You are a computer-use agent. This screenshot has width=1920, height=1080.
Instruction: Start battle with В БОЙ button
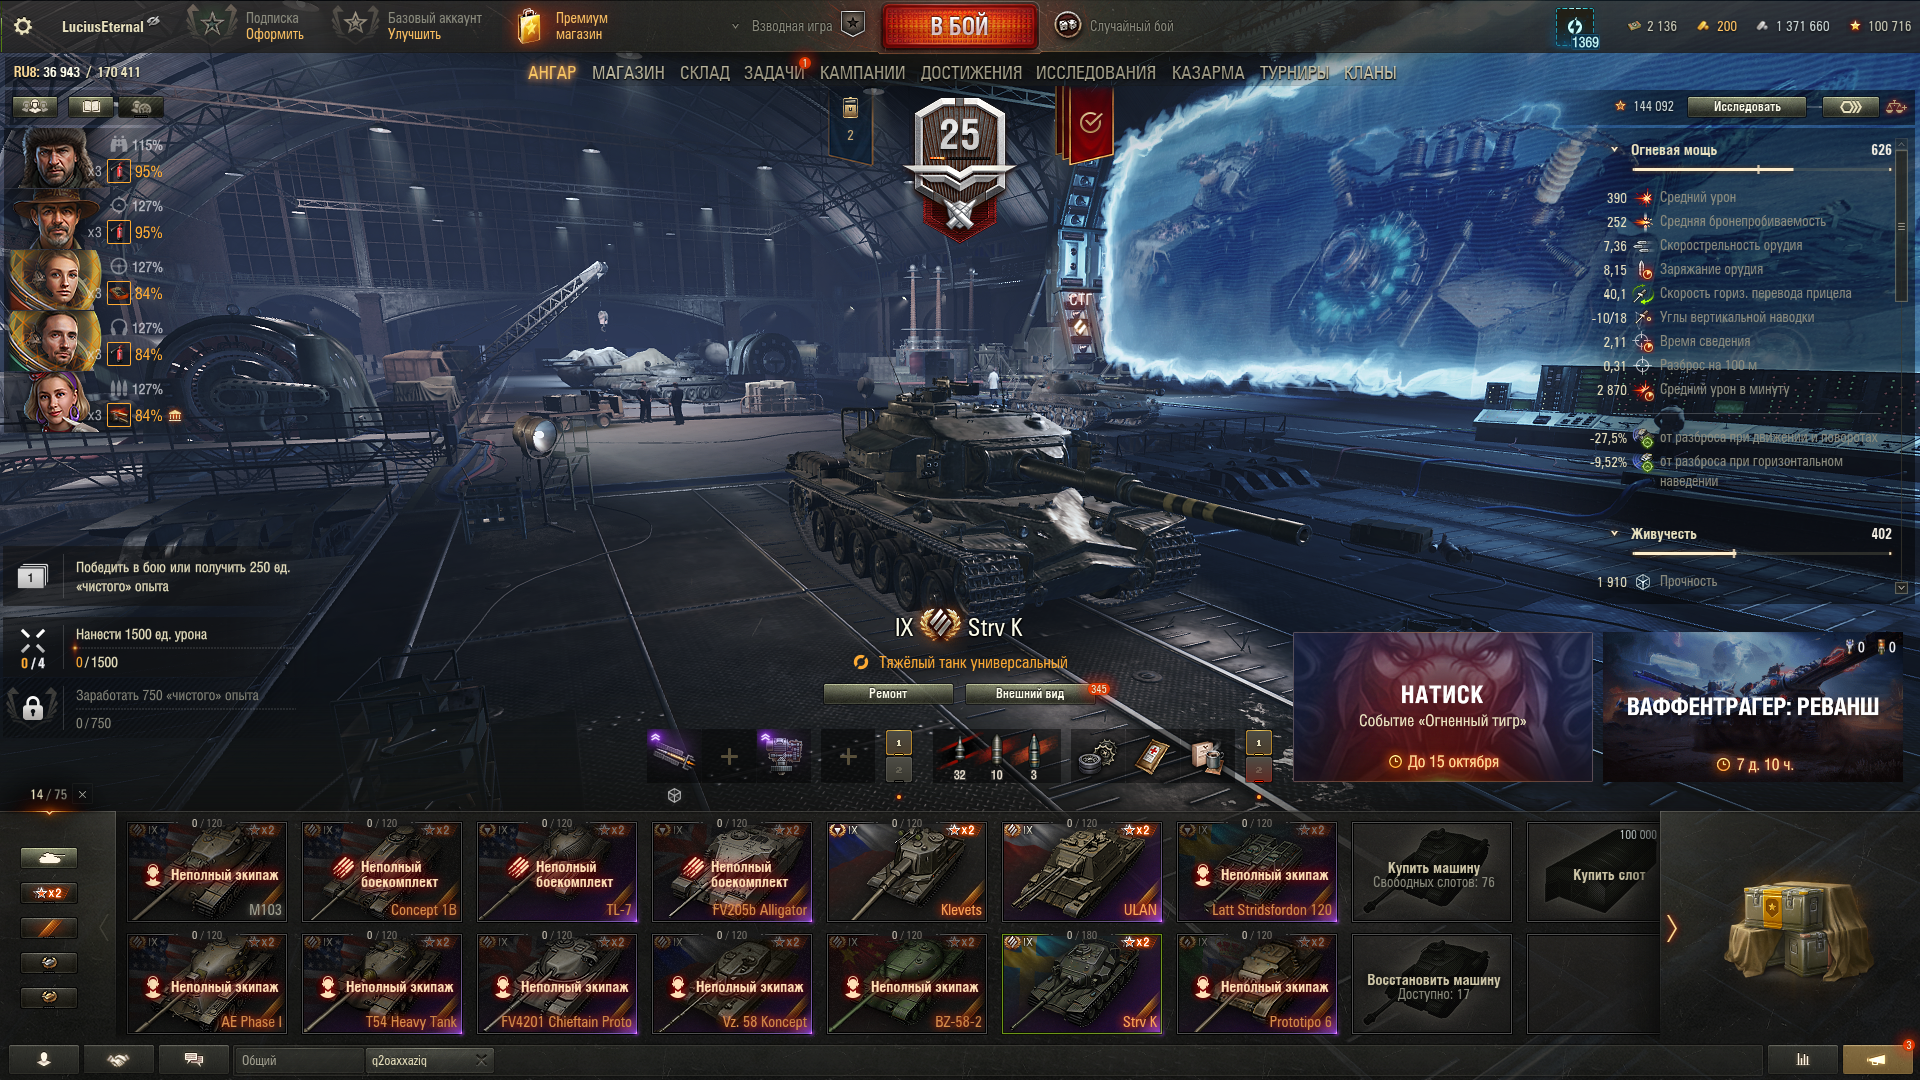point(959,27)
